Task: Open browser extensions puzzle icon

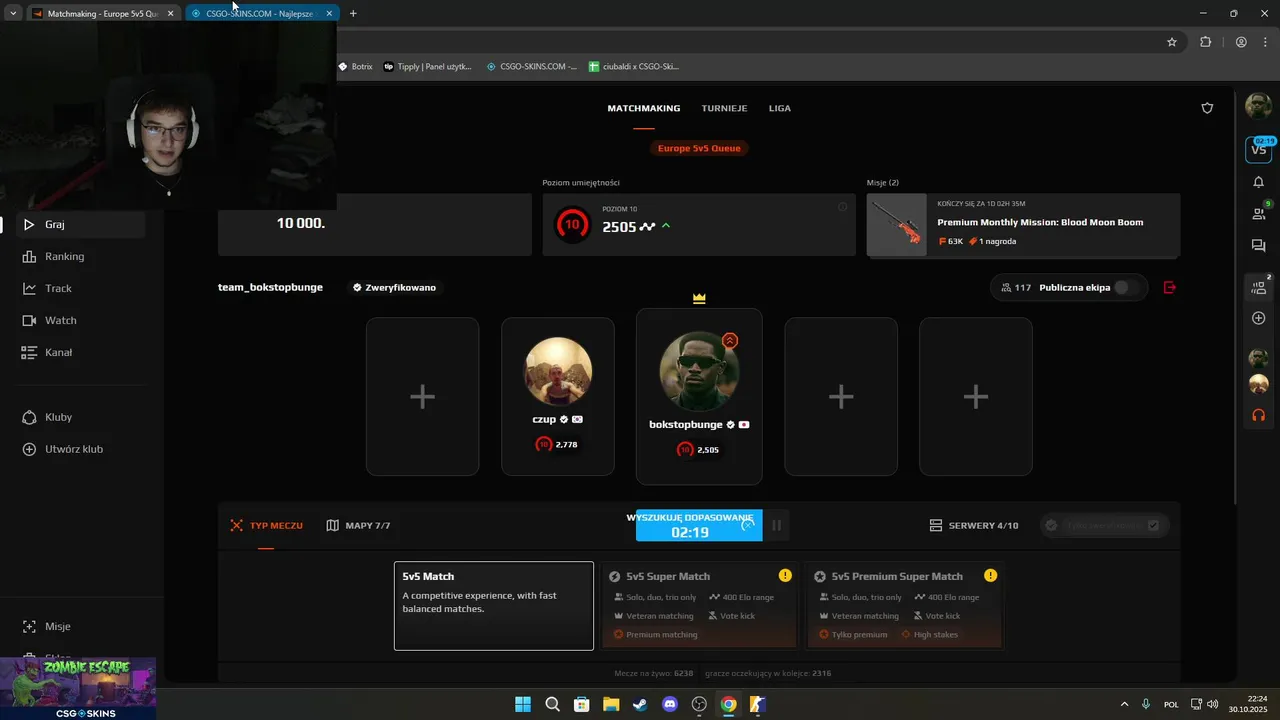Action: pos(1205,42)
